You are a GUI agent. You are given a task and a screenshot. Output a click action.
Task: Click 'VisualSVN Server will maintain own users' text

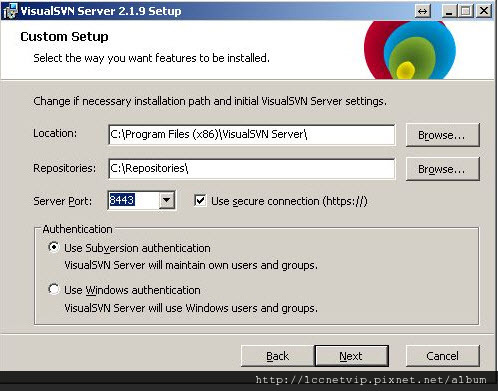pos(191,265)
